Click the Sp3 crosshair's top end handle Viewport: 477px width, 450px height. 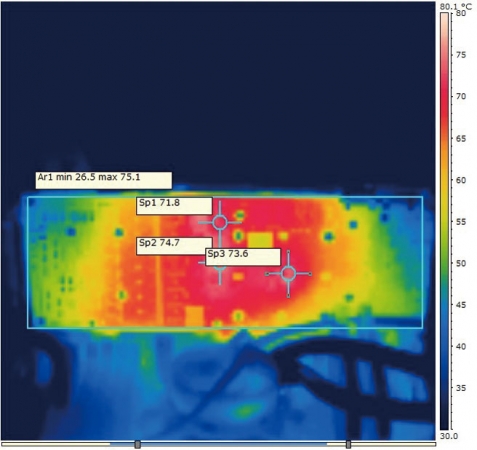(288, 252)
